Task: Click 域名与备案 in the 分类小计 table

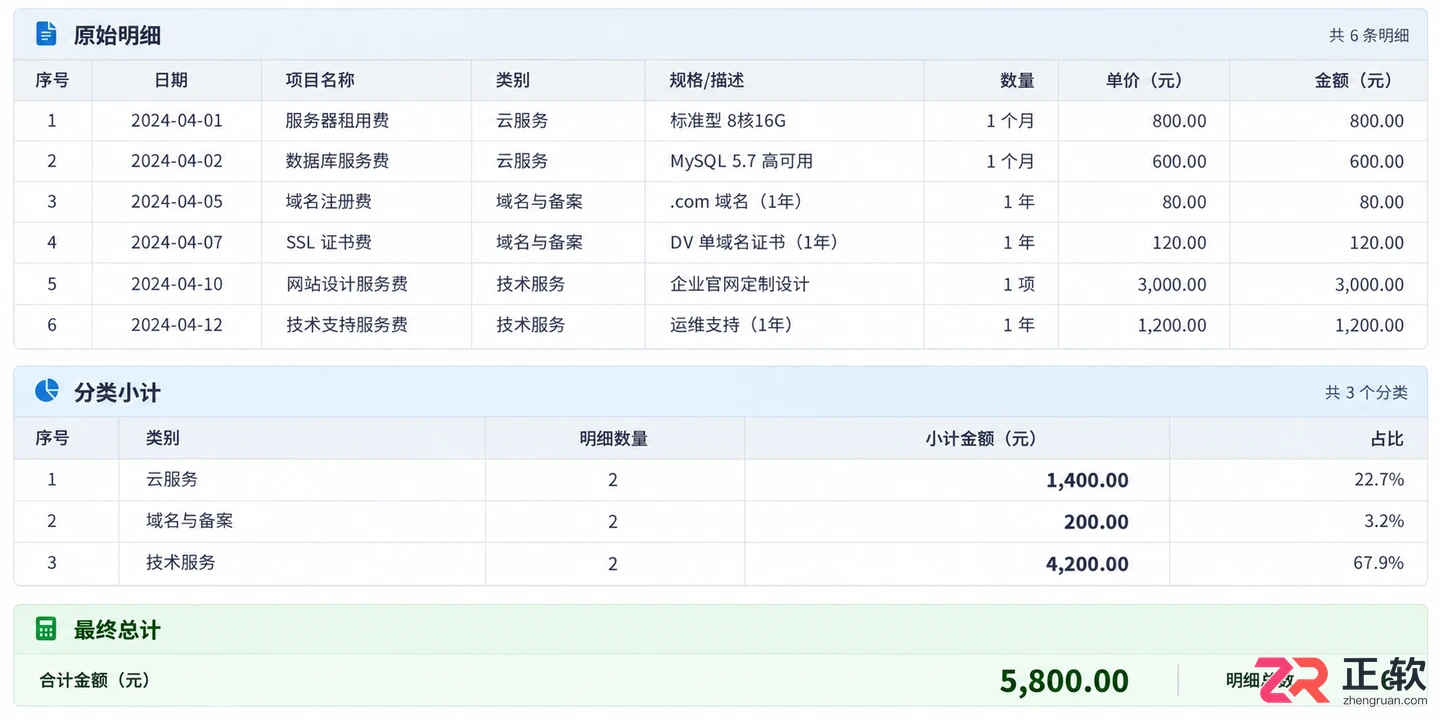Action: click(189, 520)
